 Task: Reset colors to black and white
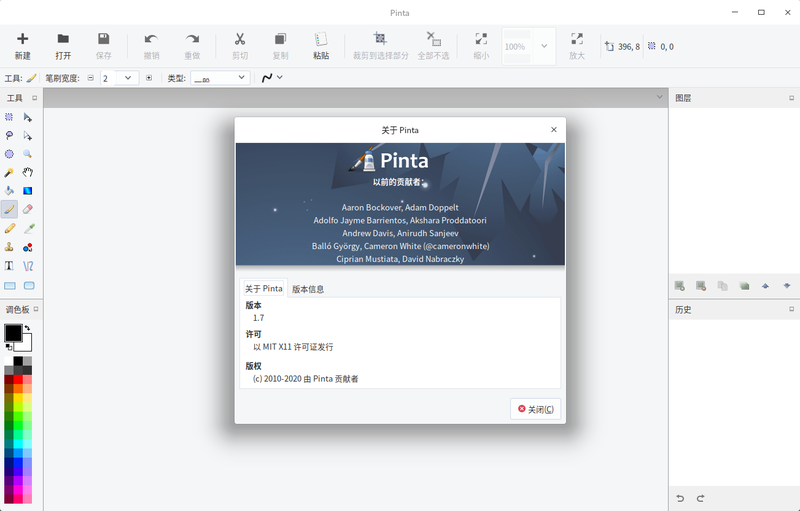click(x=7, y=347)
